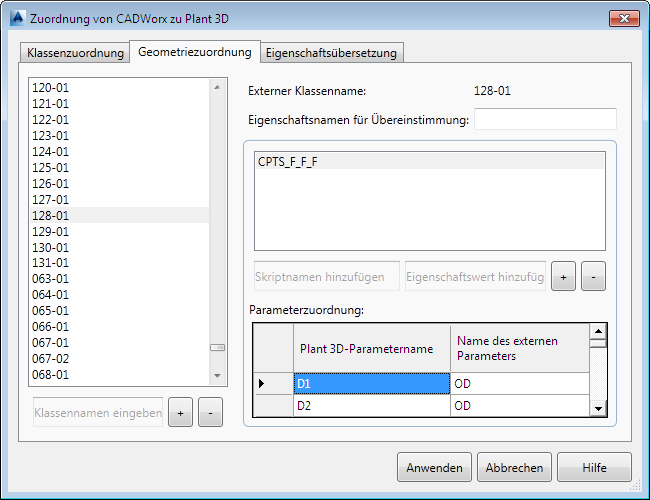Select the CPTS_F_F_F script entry
The width and height of the screenshot is (650, 500).
click(430, 162)
